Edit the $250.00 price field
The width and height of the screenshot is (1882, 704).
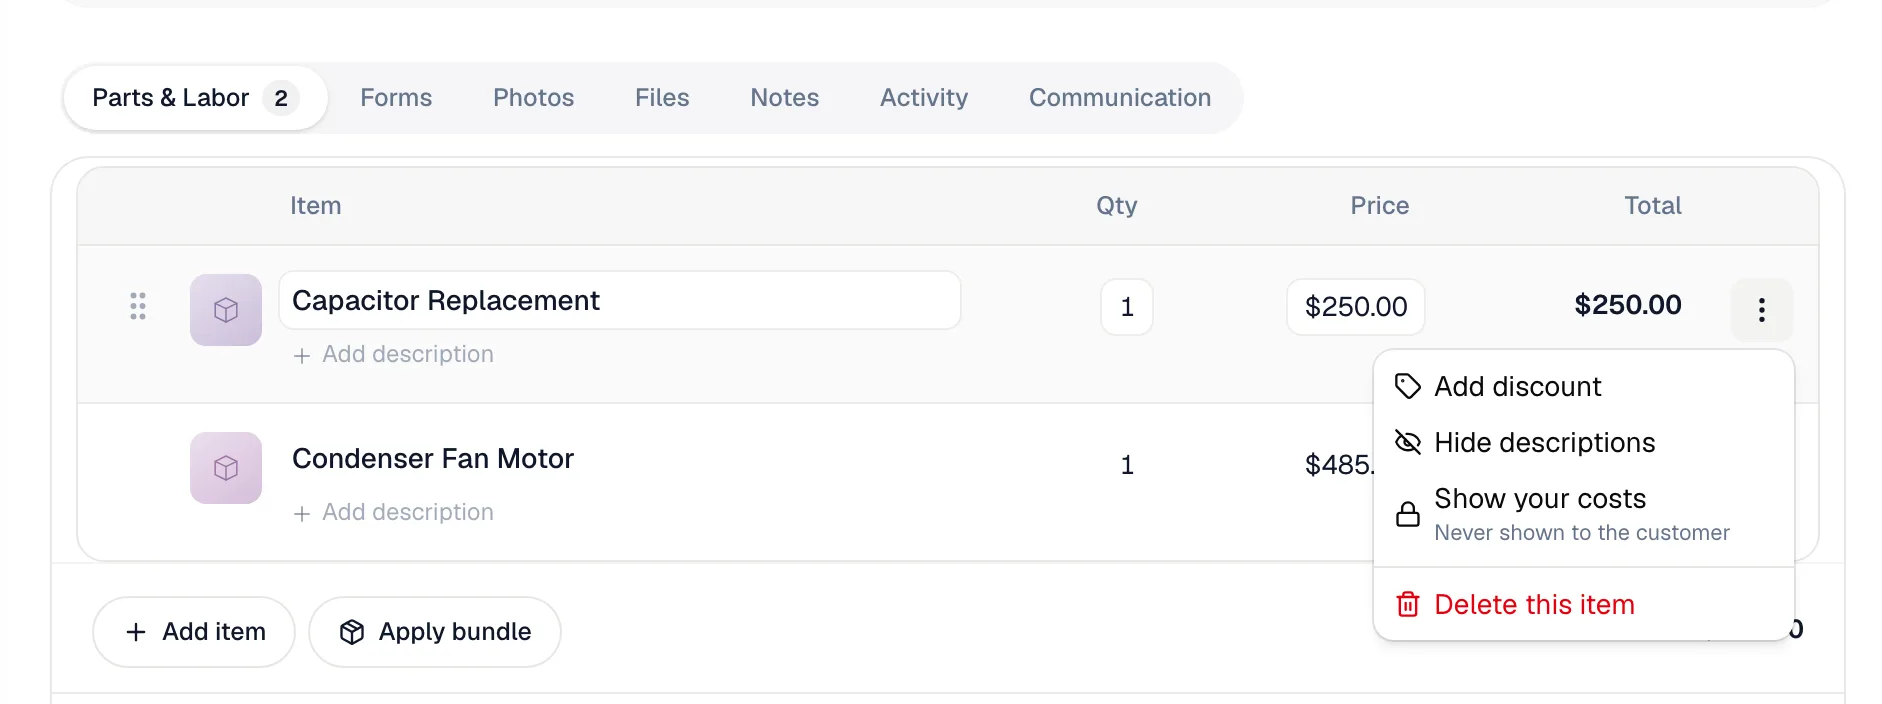point(1356,307)
